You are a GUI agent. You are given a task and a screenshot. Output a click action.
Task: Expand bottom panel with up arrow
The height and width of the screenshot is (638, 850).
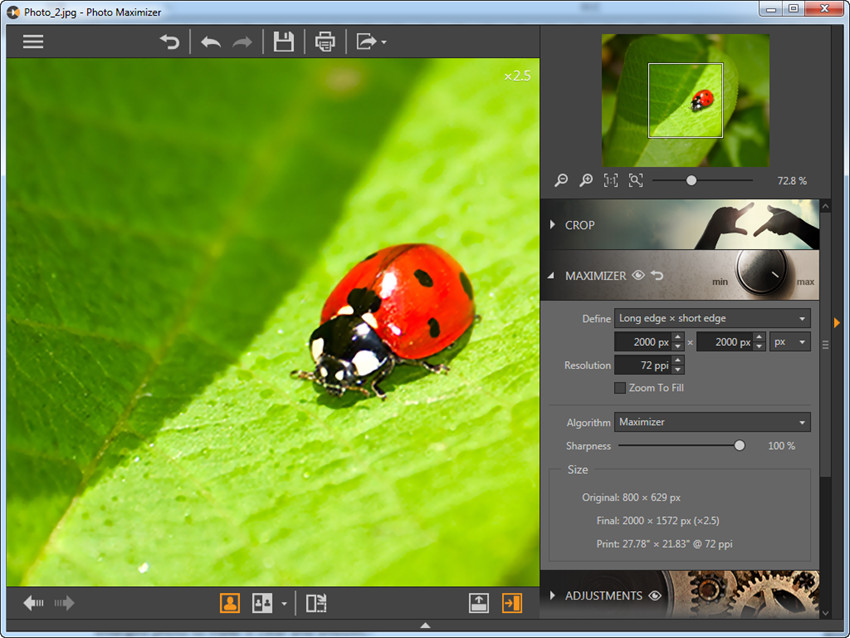tap(426, 626)
